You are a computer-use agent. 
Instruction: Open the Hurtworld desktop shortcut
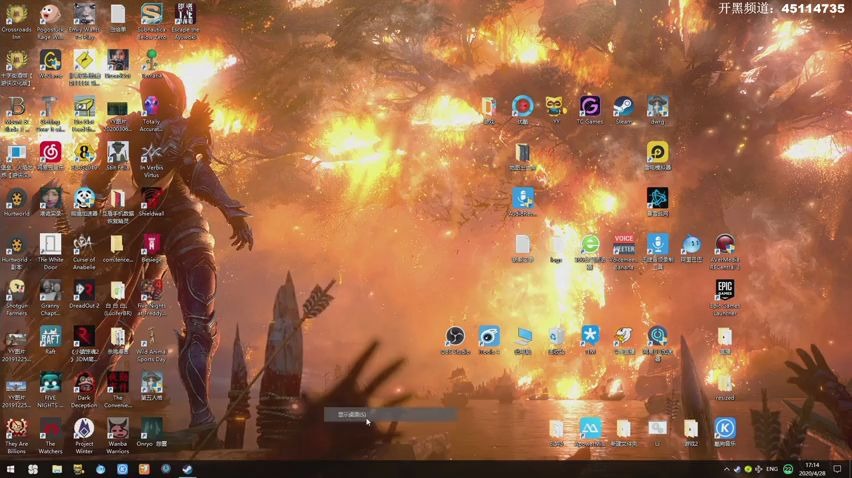tap(16, 202)
